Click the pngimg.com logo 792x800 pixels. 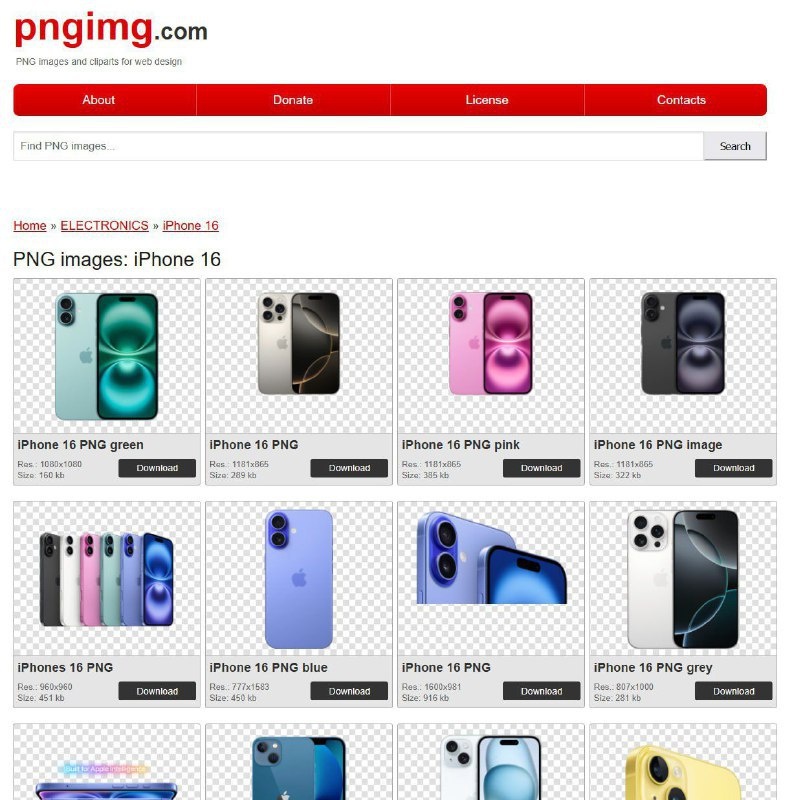pos(111,30)
